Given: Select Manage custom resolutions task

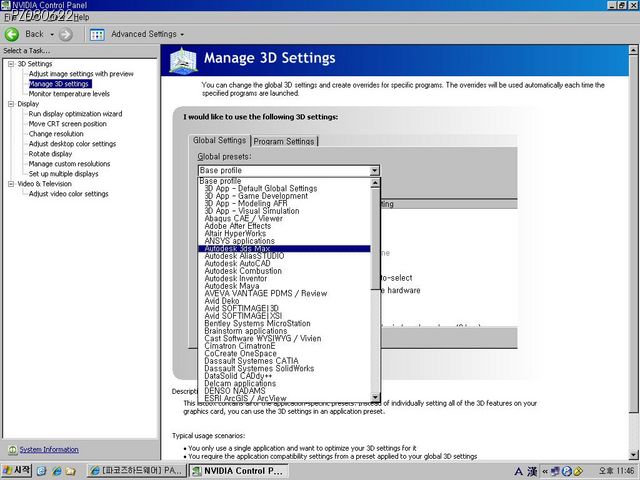Looking at the screenshot, I should (x=69, y=164).
